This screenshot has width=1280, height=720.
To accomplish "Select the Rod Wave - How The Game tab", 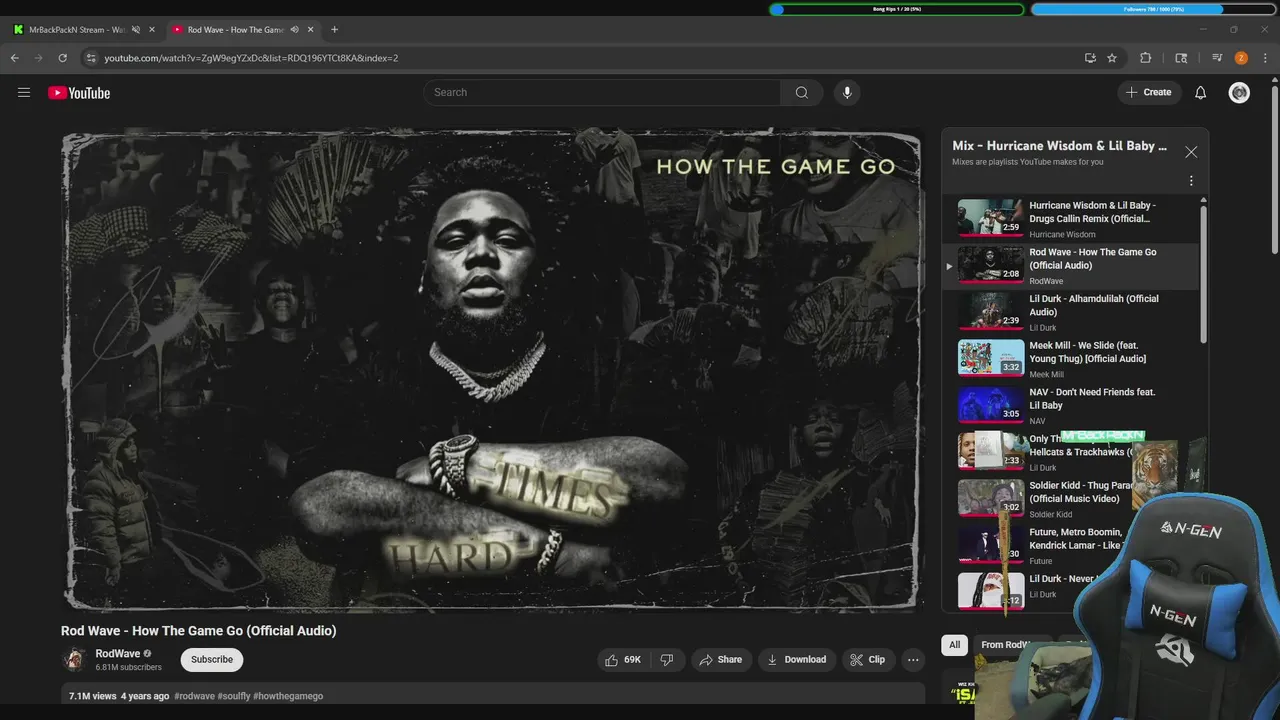I will pyautogui.click(x=235, y=30).
